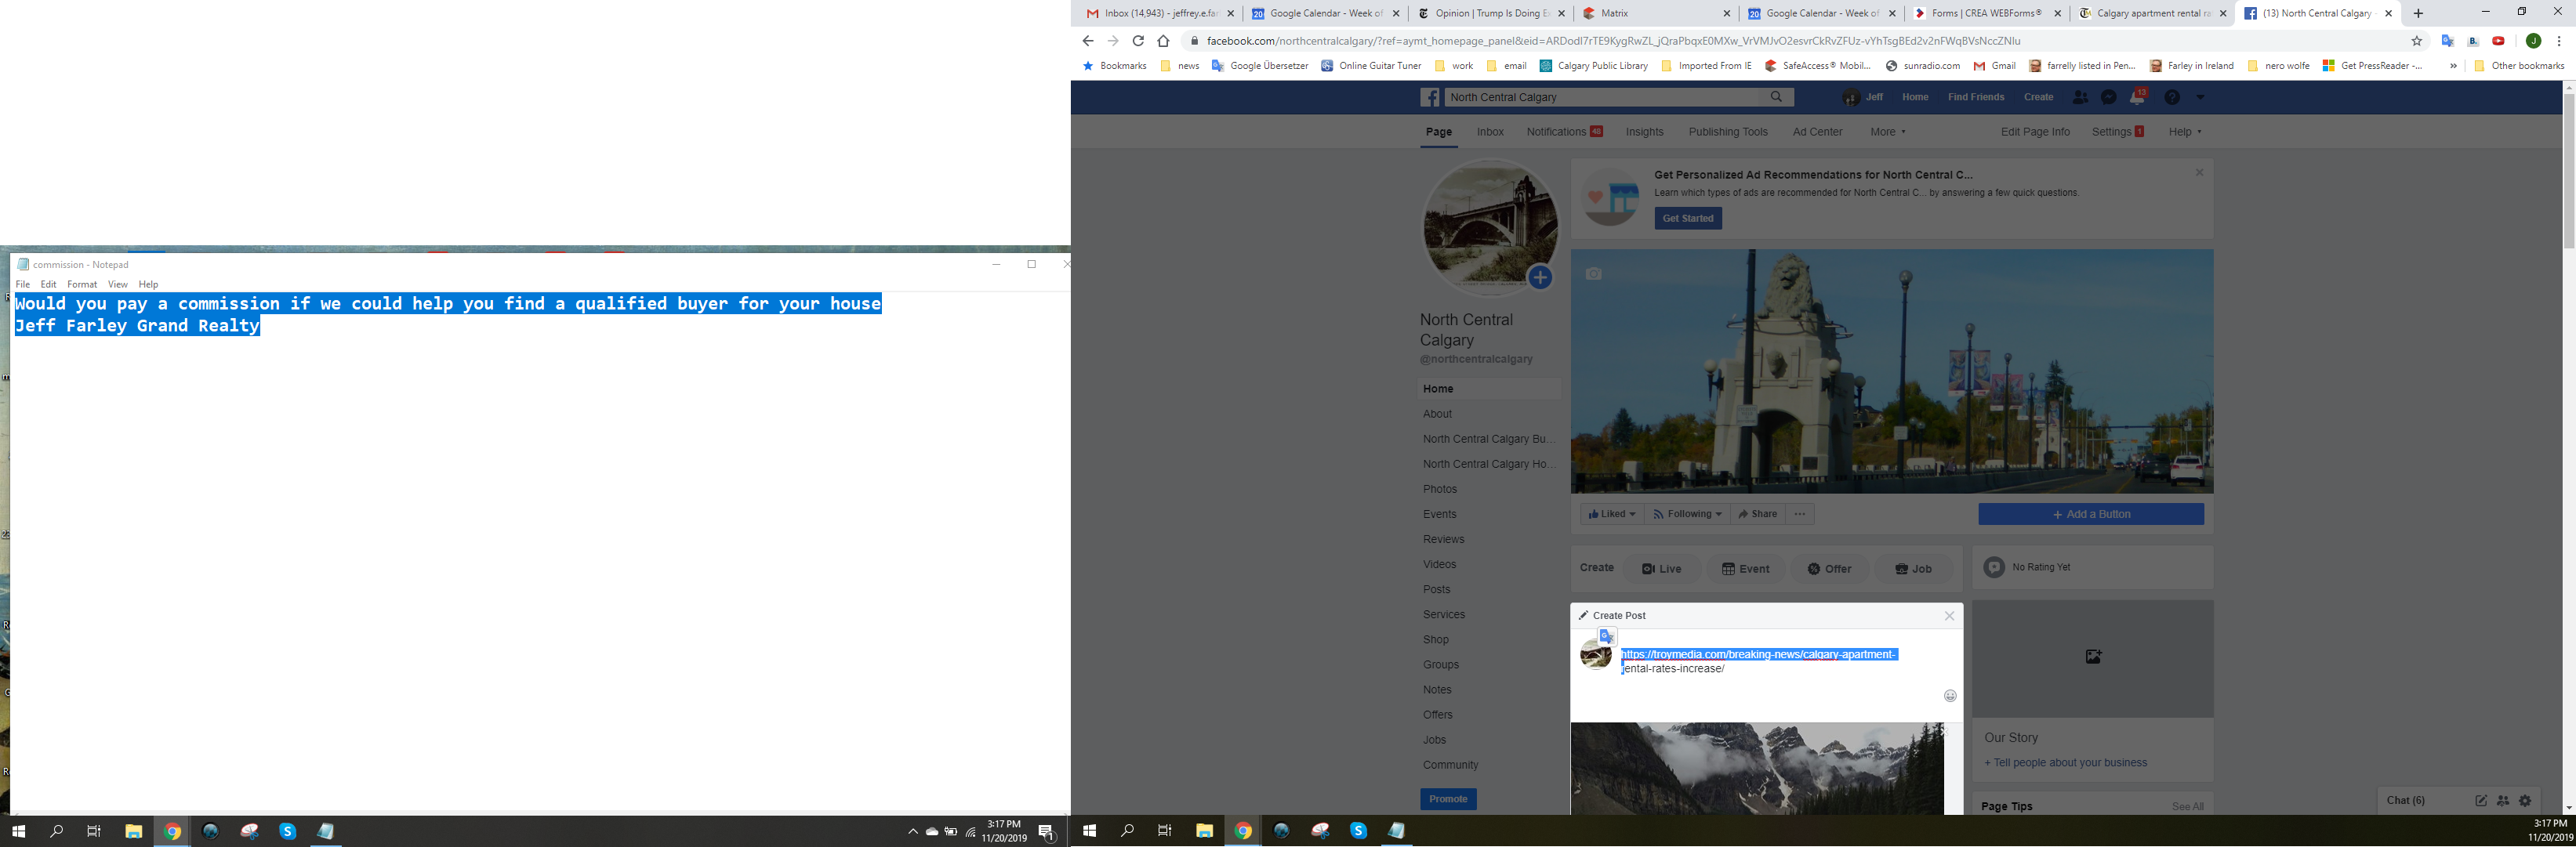Start a new message from the Chat bar
The image size is (2576, 847).
click(x=2481, y=800)
